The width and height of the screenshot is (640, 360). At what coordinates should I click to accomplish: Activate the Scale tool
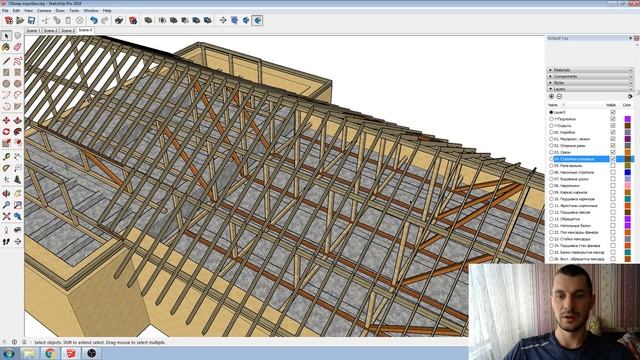[x=6, y=143]
